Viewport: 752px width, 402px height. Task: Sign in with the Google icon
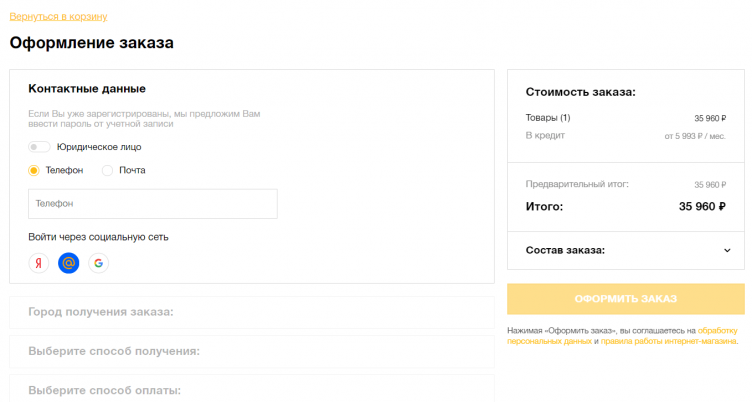coord(98,263)
